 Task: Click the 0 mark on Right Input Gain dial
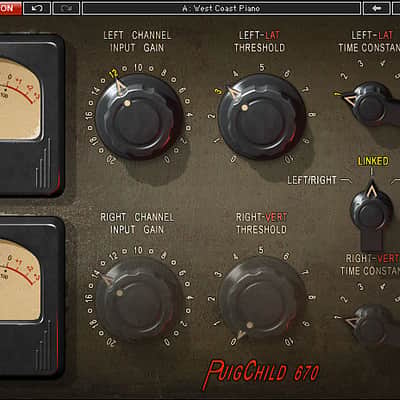point(167,342)
